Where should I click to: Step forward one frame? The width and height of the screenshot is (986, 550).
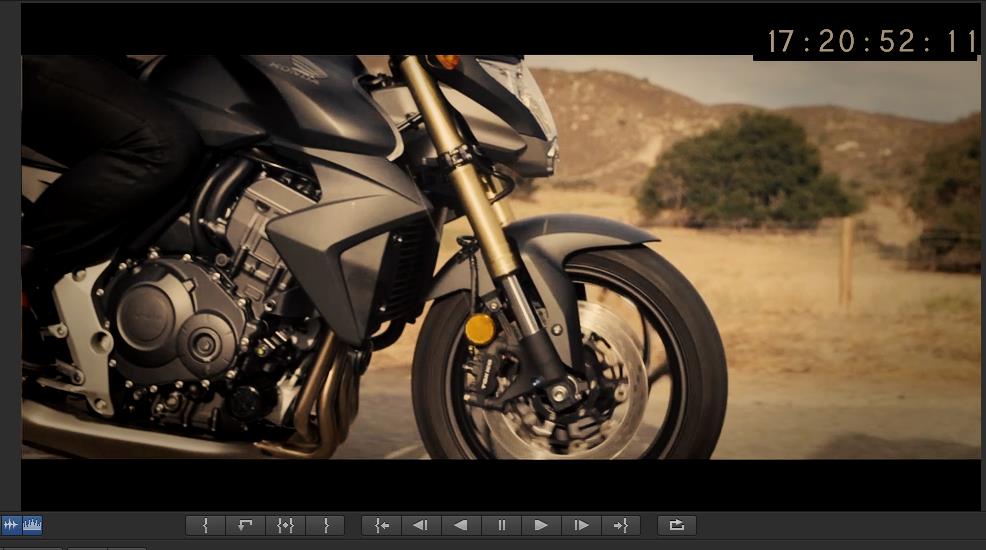[581, 525]
